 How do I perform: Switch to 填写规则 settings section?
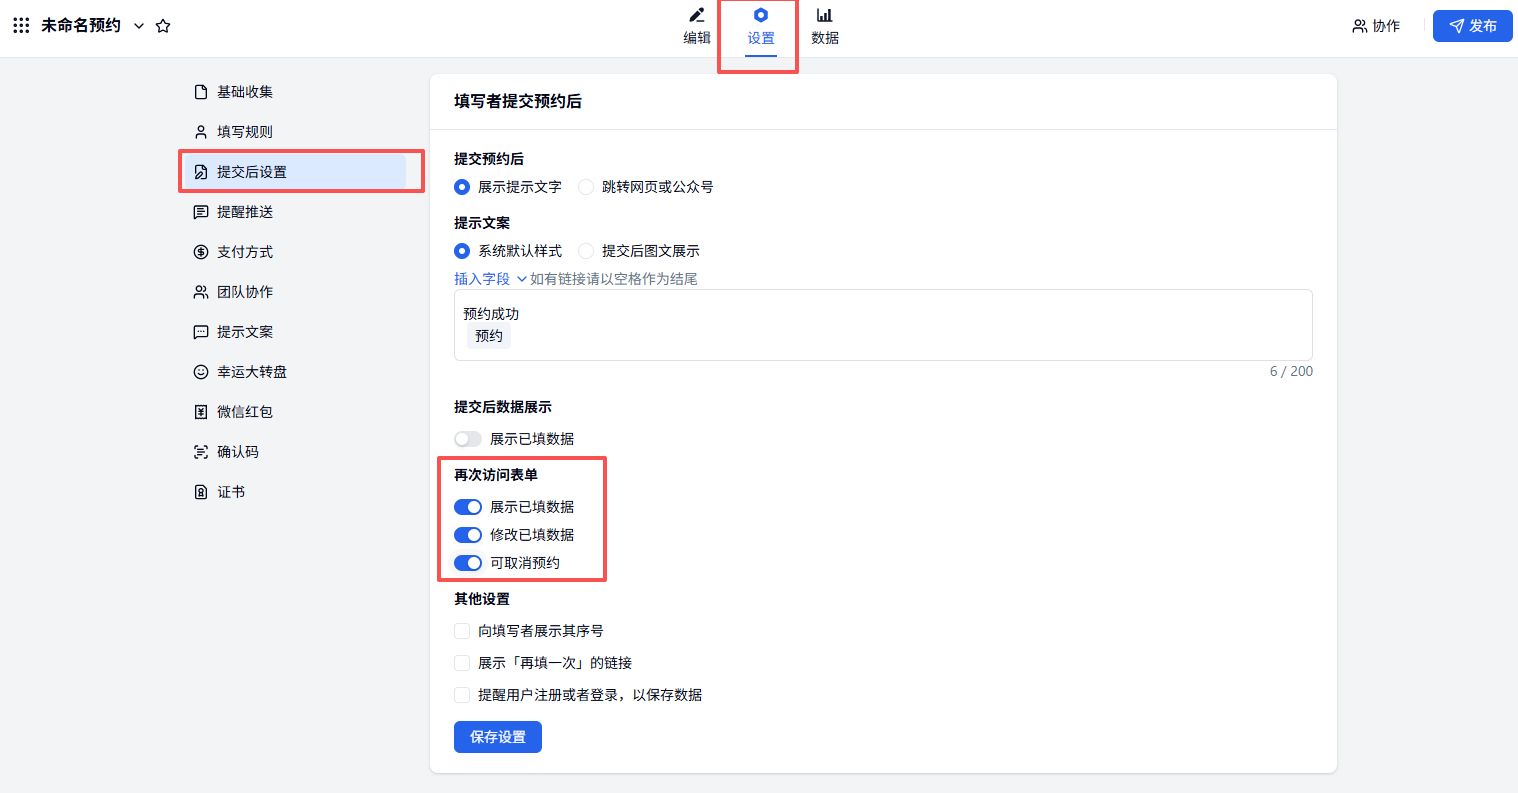[x=245, y=132]
